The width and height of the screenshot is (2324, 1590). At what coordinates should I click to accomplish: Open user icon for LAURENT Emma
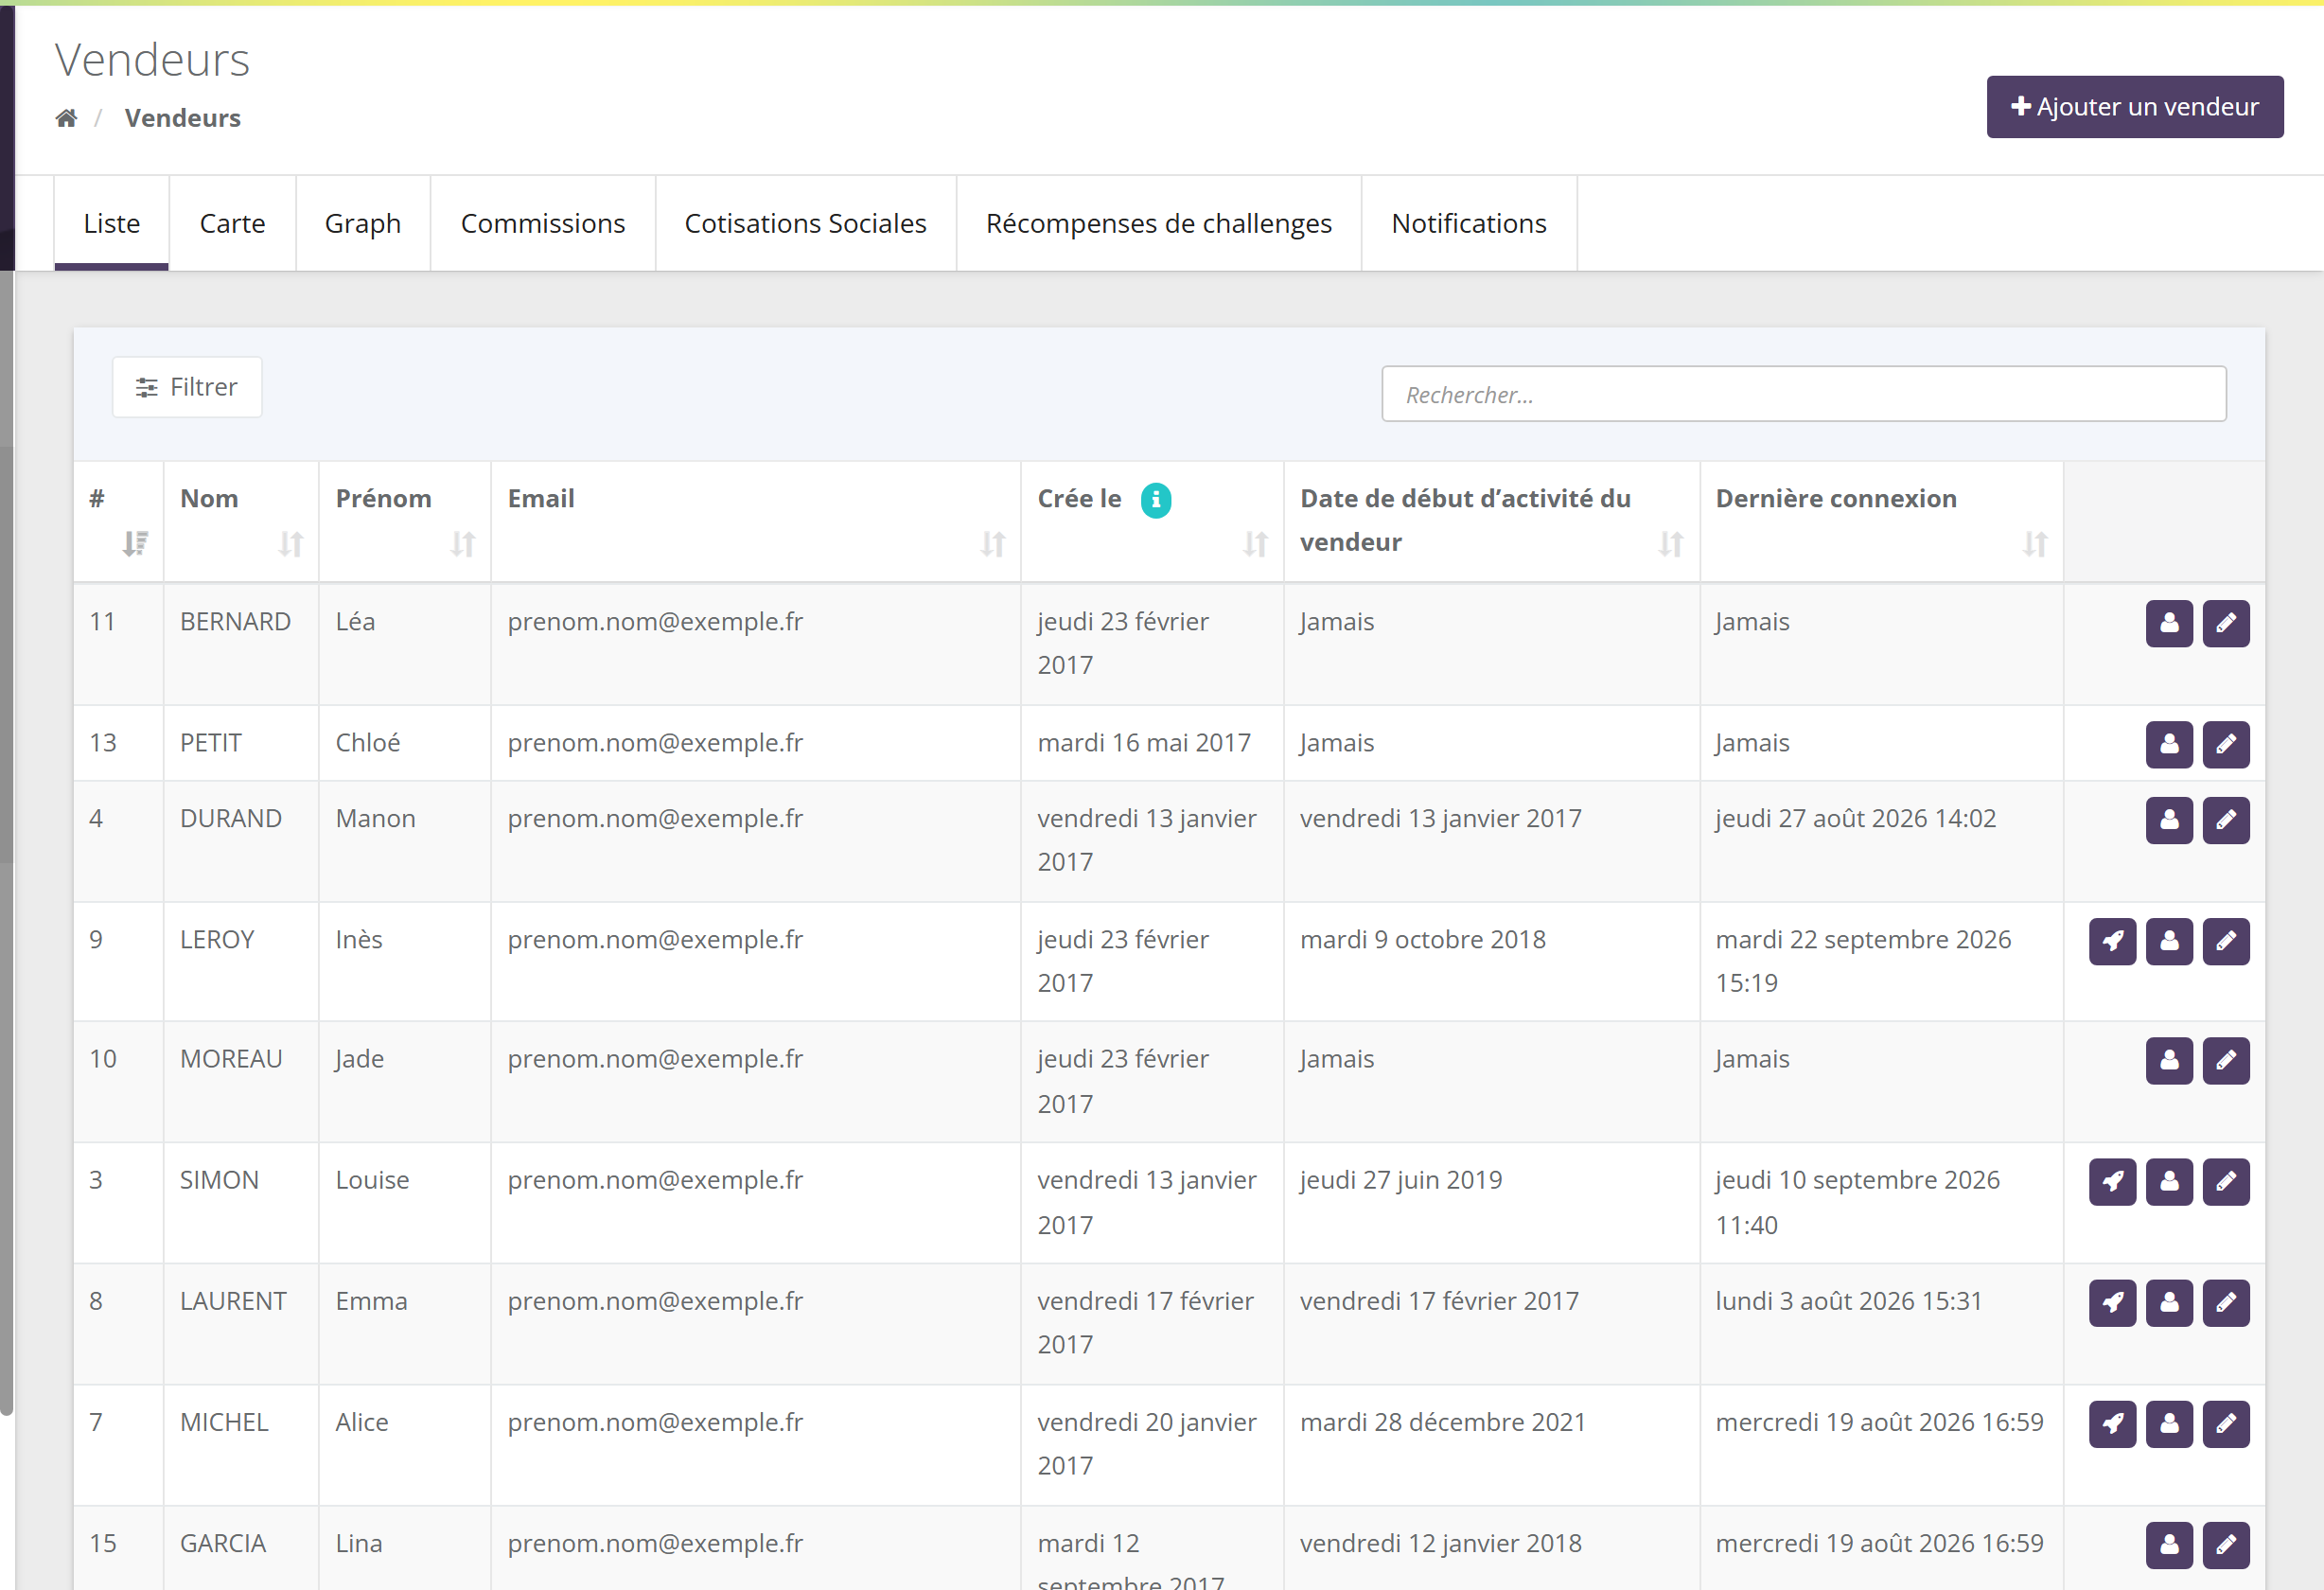(x=2169, y=1303)
